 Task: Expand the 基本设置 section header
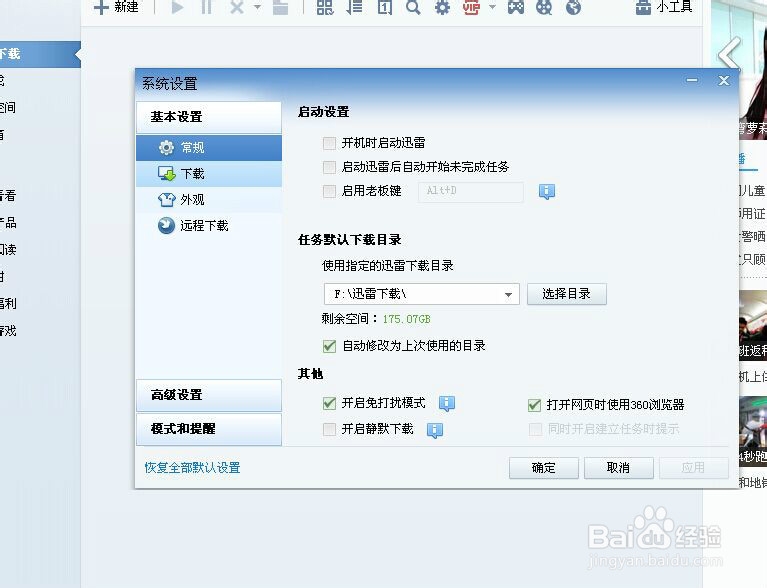[x=209, y=117]
